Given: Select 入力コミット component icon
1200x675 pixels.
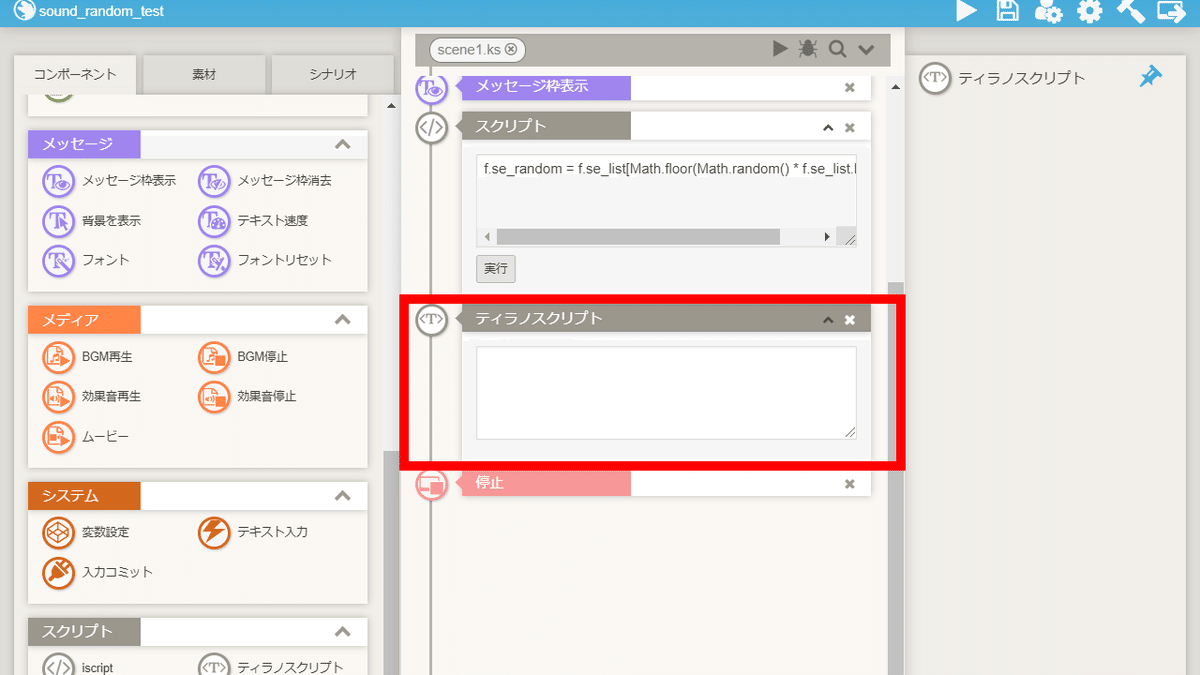Looking at the screenshot, I should pos(59,573).
